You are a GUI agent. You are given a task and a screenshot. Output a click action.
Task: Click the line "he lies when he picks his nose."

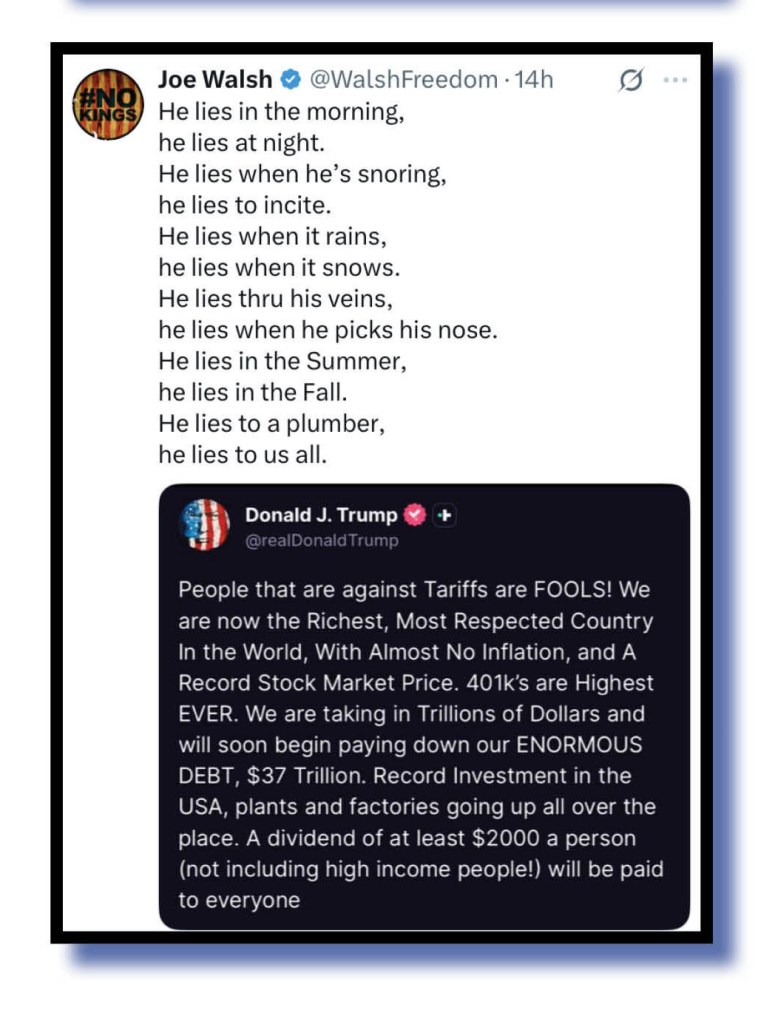point(327,329)
